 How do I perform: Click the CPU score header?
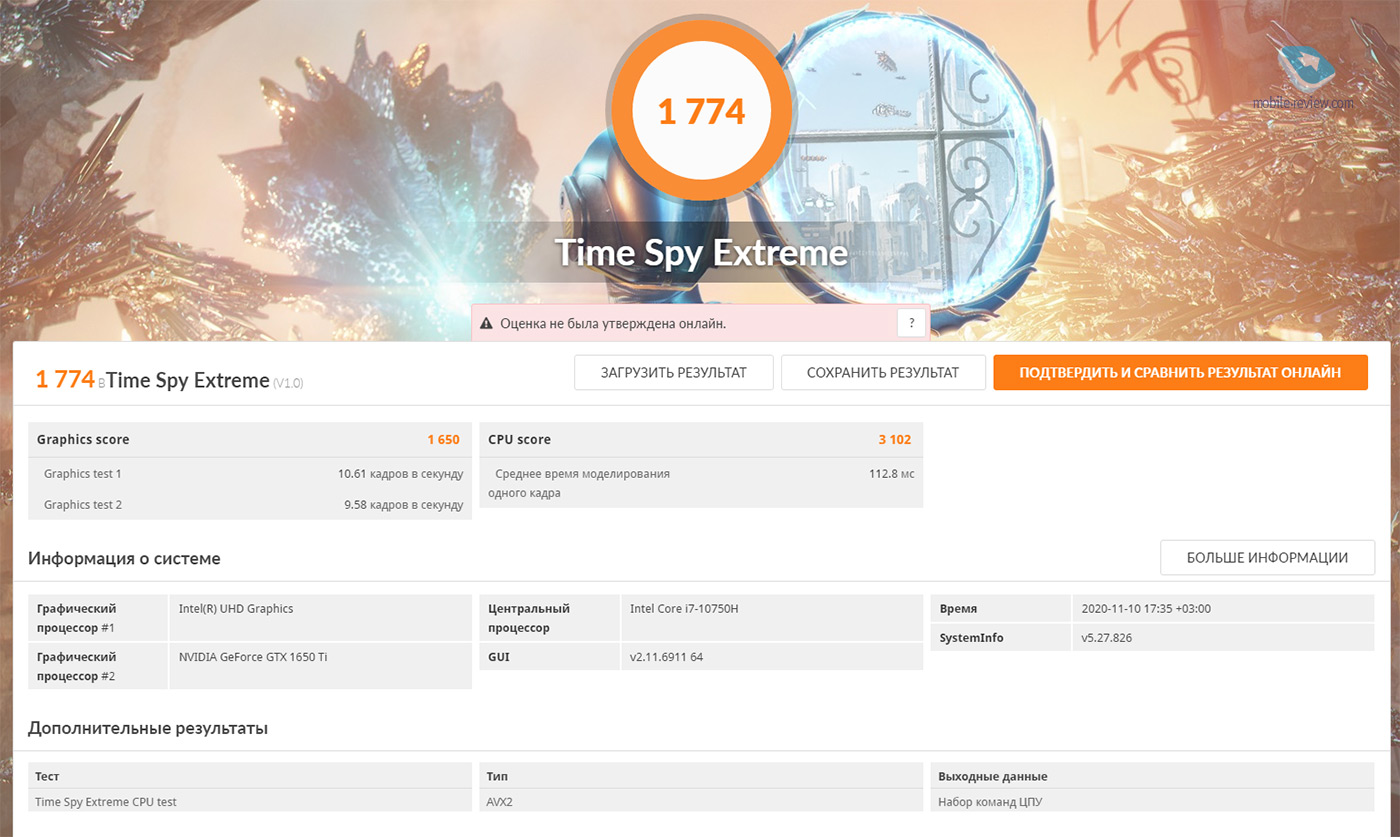[519, 439]
